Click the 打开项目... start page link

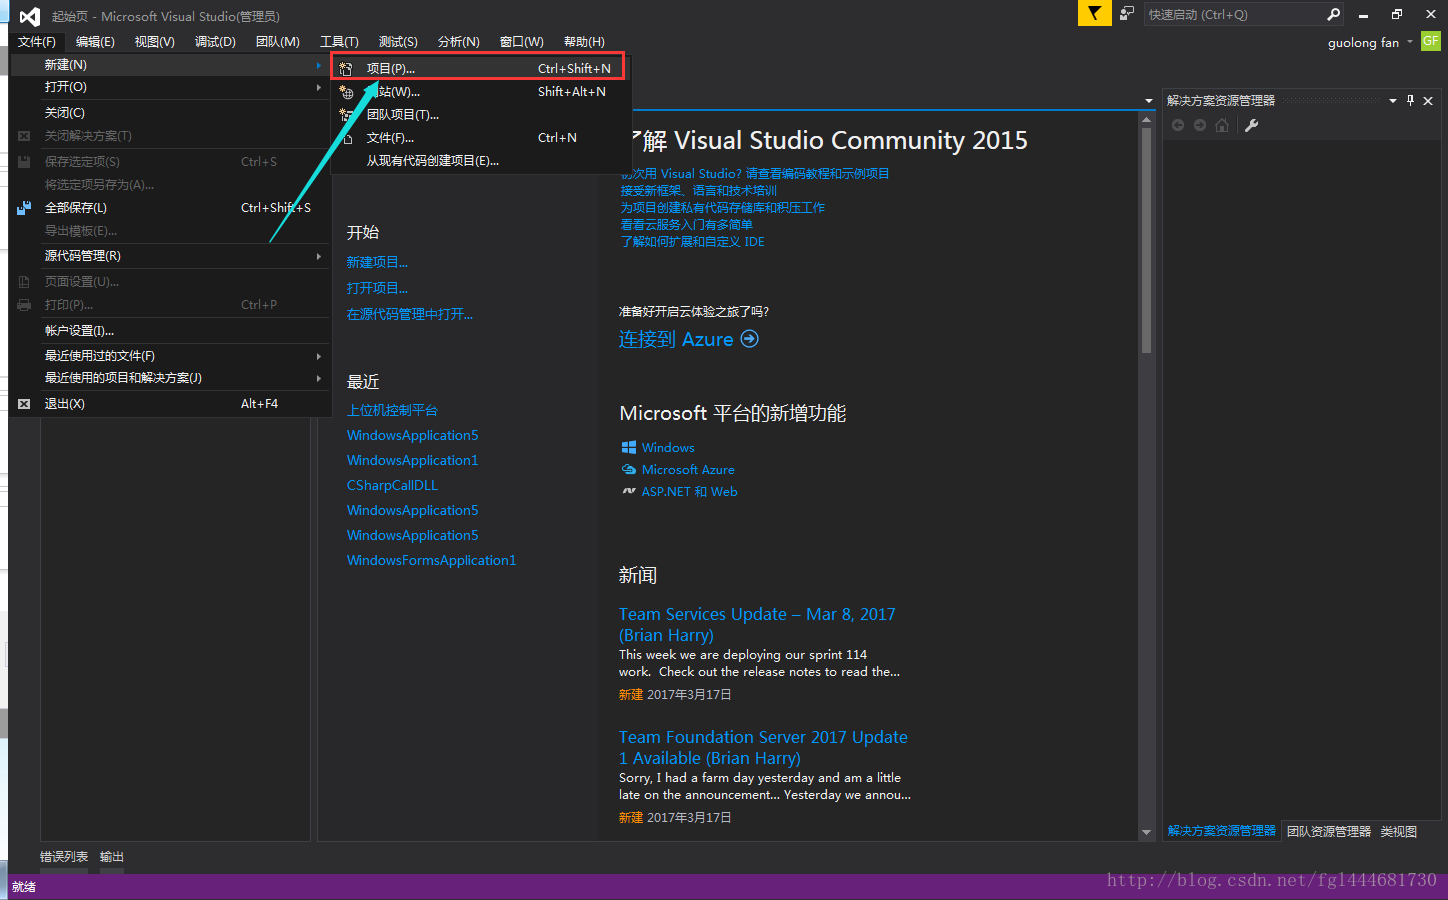click(377, 288)
